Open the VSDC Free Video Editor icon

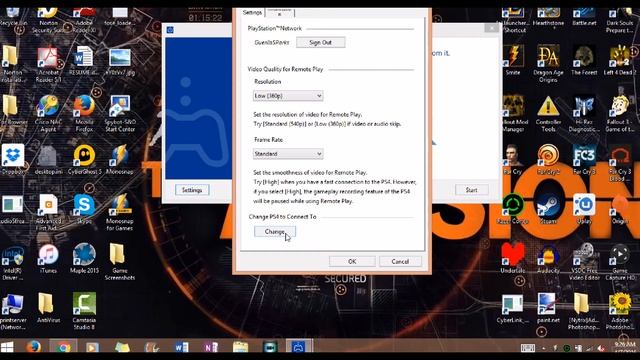pos(584,261)
